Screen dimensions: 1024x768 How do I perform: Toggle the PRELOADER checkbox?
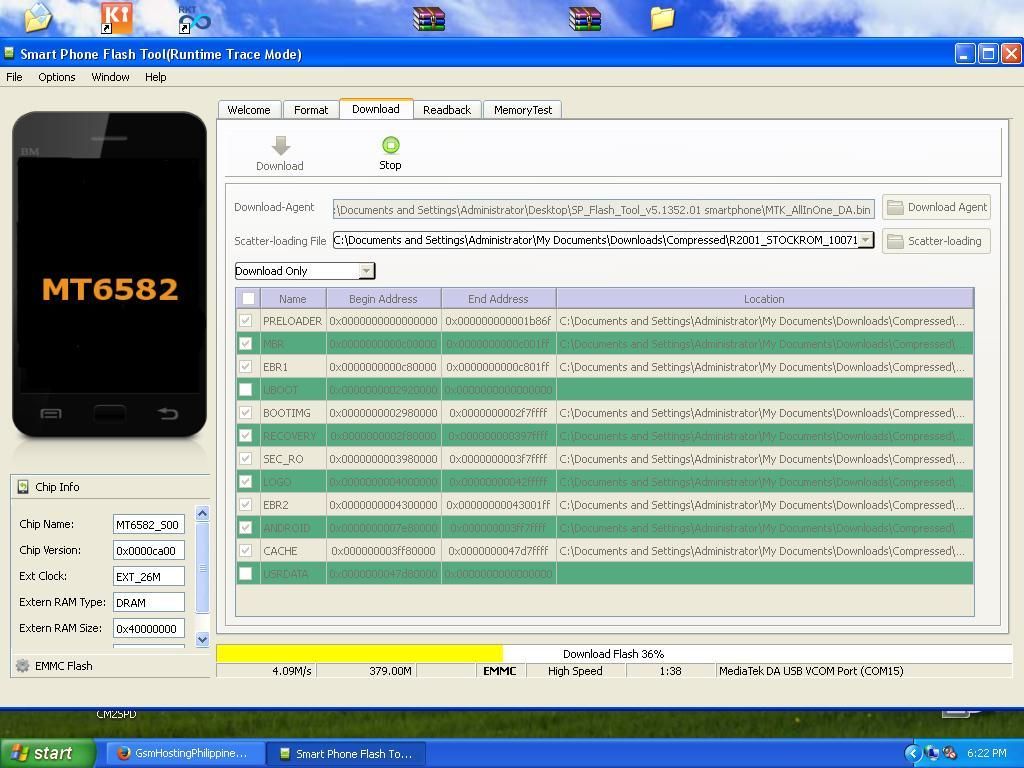tap(246, 321)
